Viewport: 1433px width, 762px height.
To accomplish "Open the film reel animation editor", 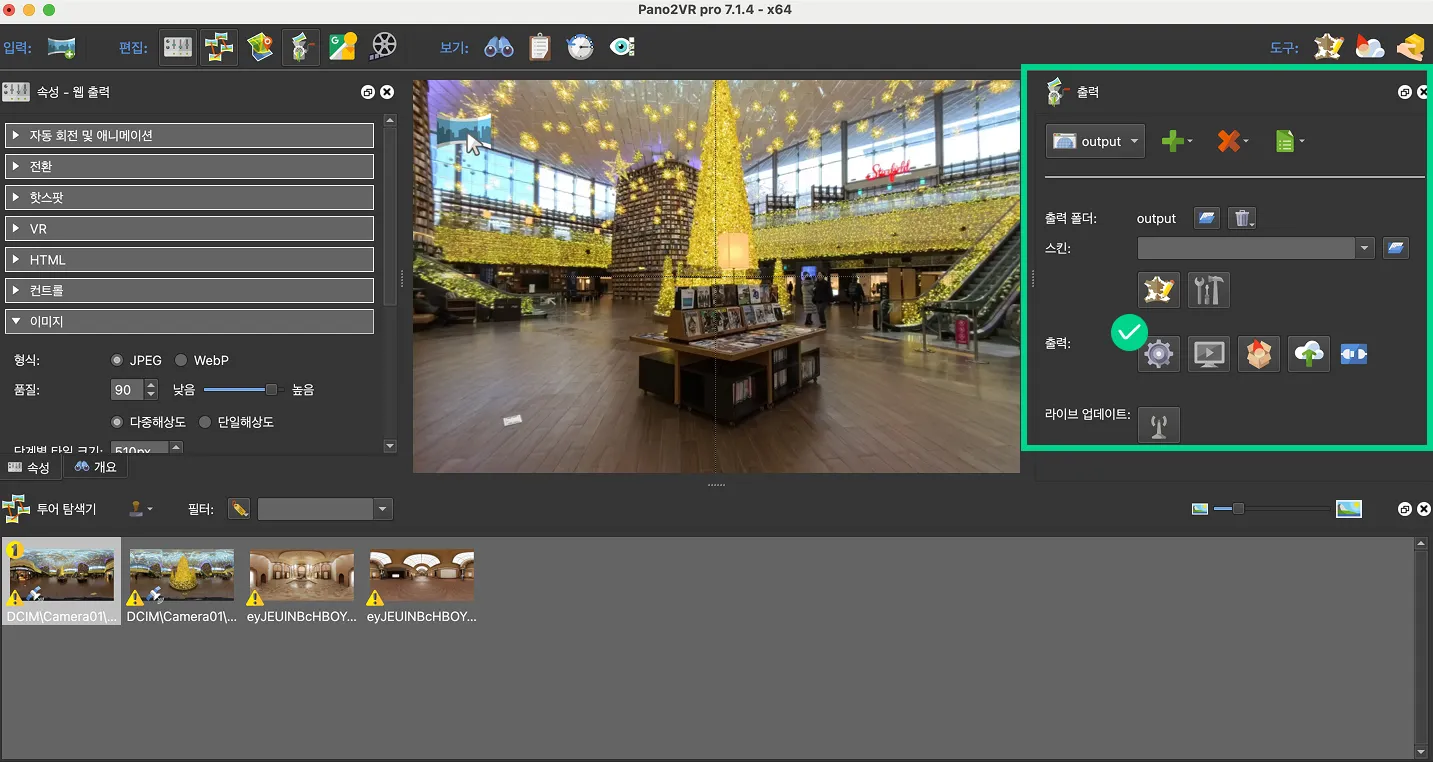I will coord(384,47).
